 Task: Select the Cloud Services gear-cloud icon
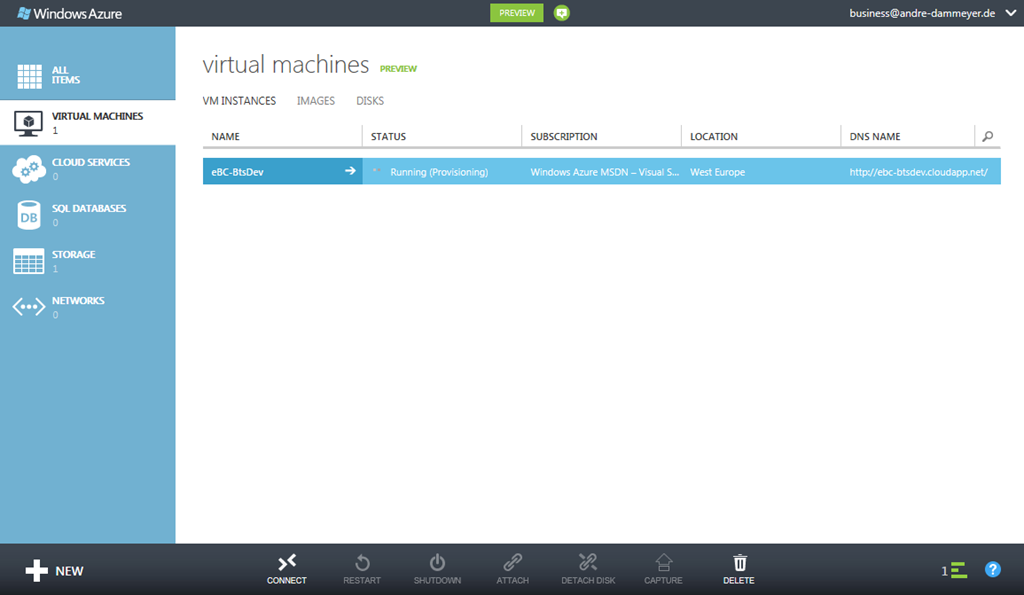(x=29, y=169)
